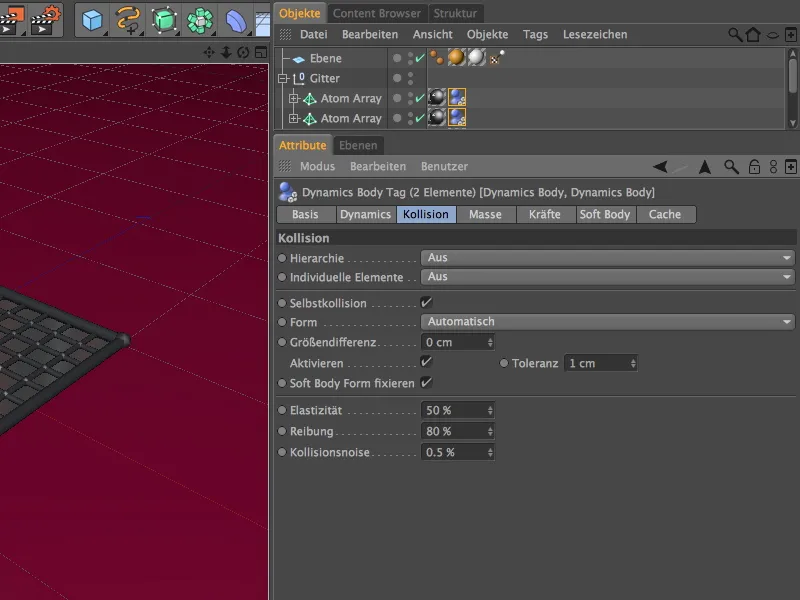
Task: Adjust Toleranz value stepper arrows
Action: coord(633,363)
